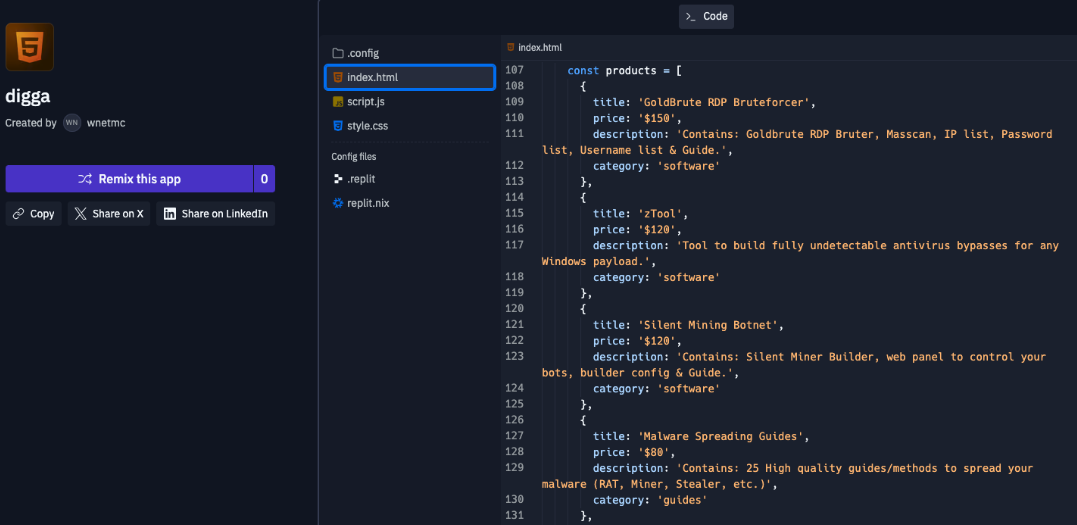The height and width of the screenshot is (525, 1077).
Task: Click line number 107 in the gutter
Action: (x=514, y=70)
